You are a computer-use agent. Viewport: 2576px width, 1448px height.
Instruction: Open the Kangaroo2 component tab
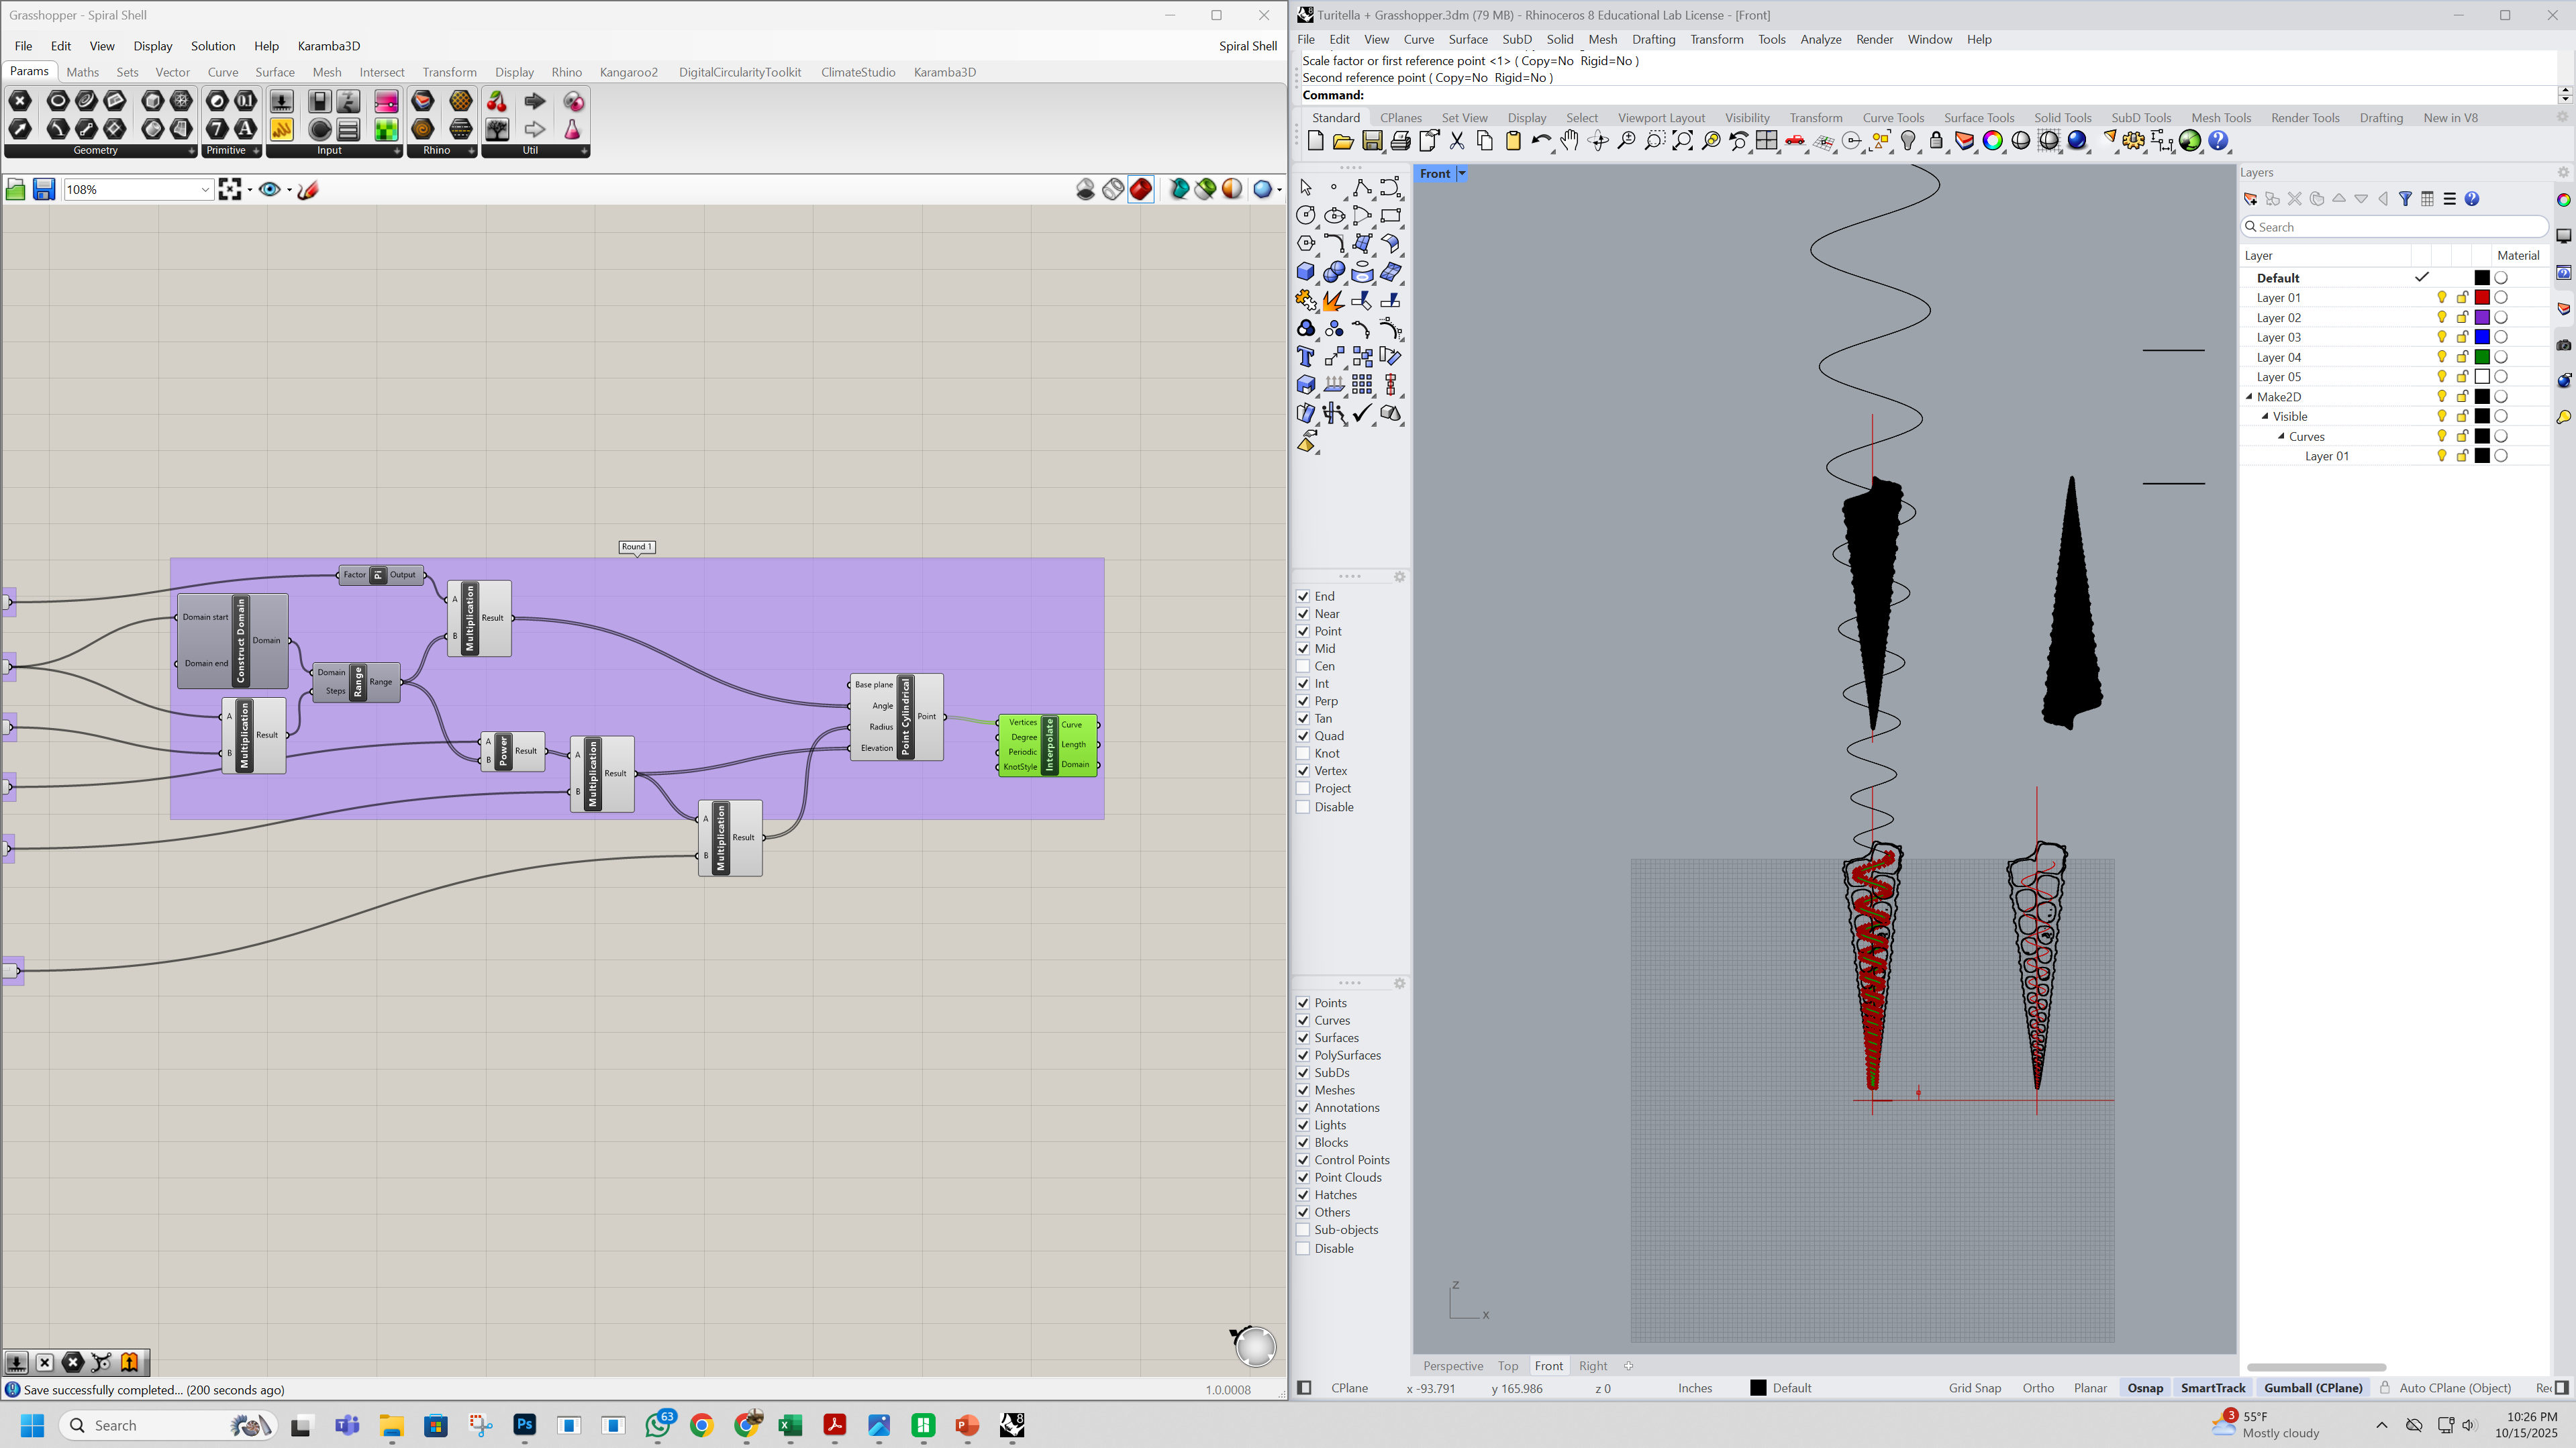pyautogui.click(x=628, y=72)
